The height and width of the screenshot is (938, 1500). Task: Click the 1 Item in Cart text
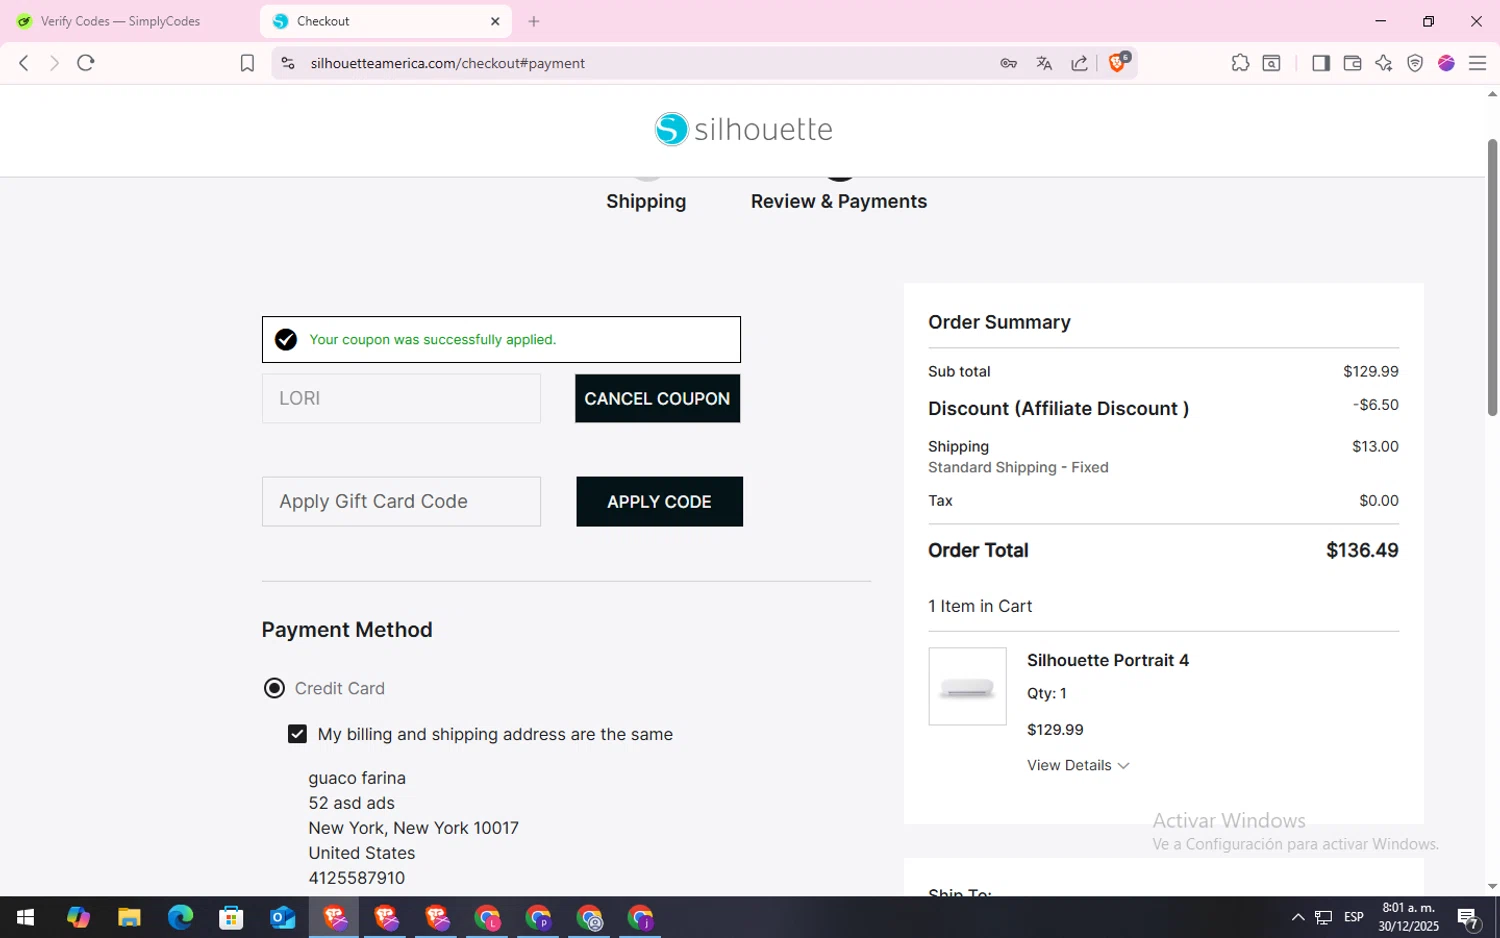tap(980, 606)
